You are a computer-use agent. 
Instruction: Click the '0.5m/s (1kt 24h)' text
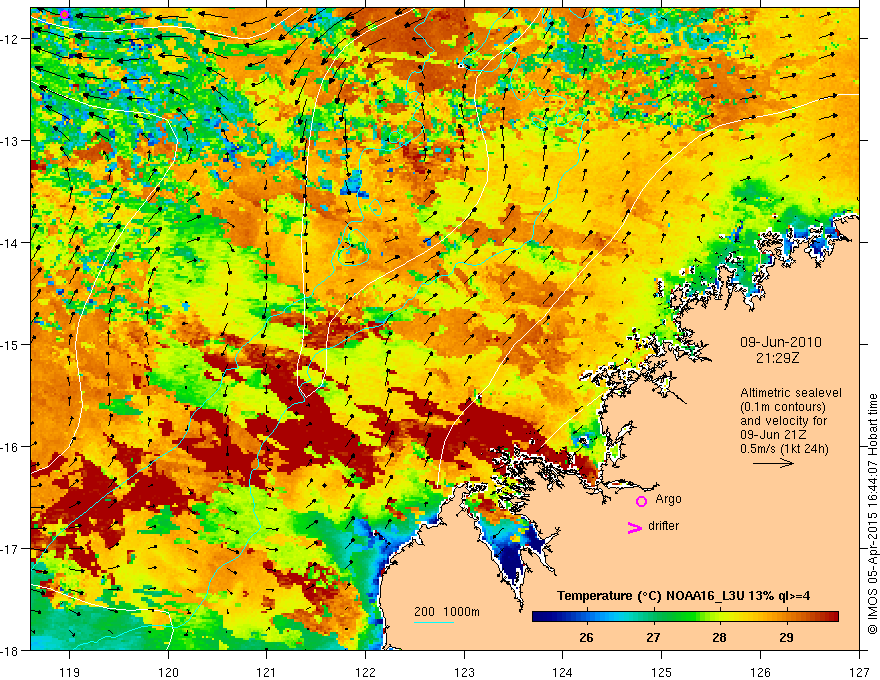[784, 449]
